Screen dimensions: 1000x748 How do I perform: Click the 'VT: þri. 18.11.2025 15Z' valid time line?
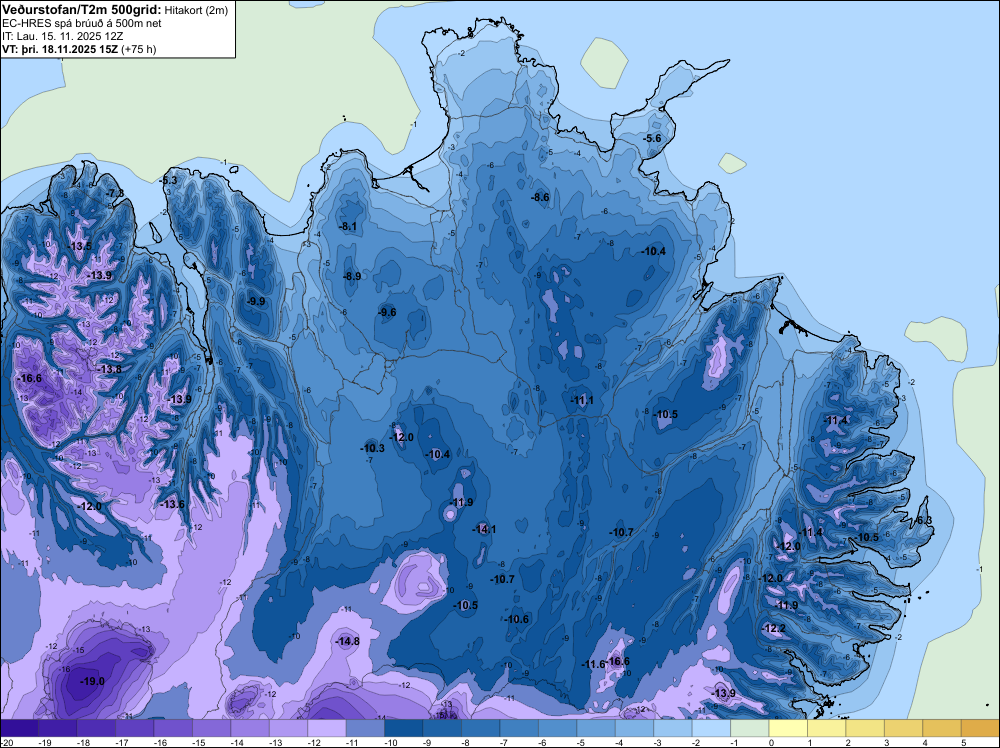60,49
